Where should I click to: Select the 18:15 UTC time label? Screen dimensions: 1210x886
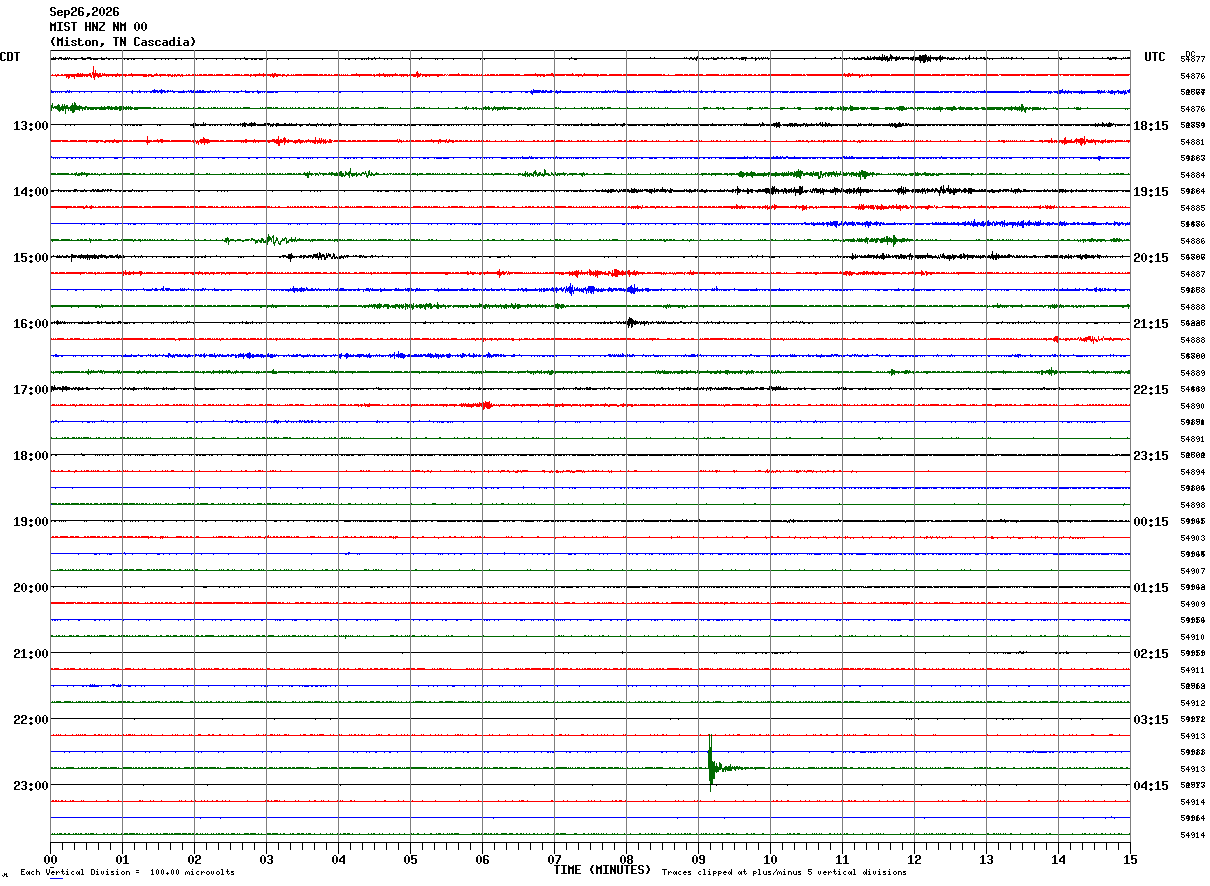tap(1151, 126)
